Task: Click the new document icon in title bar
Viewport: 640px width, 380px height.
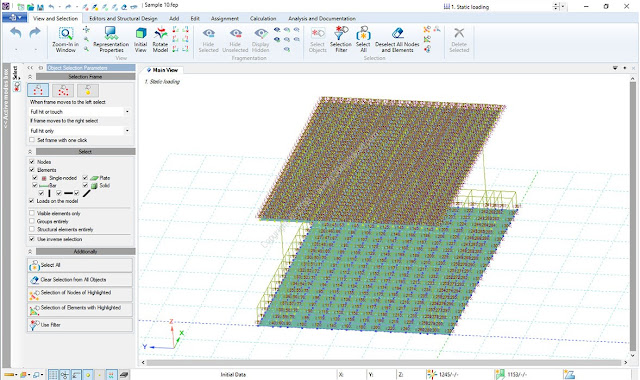Action: point(21,7)
